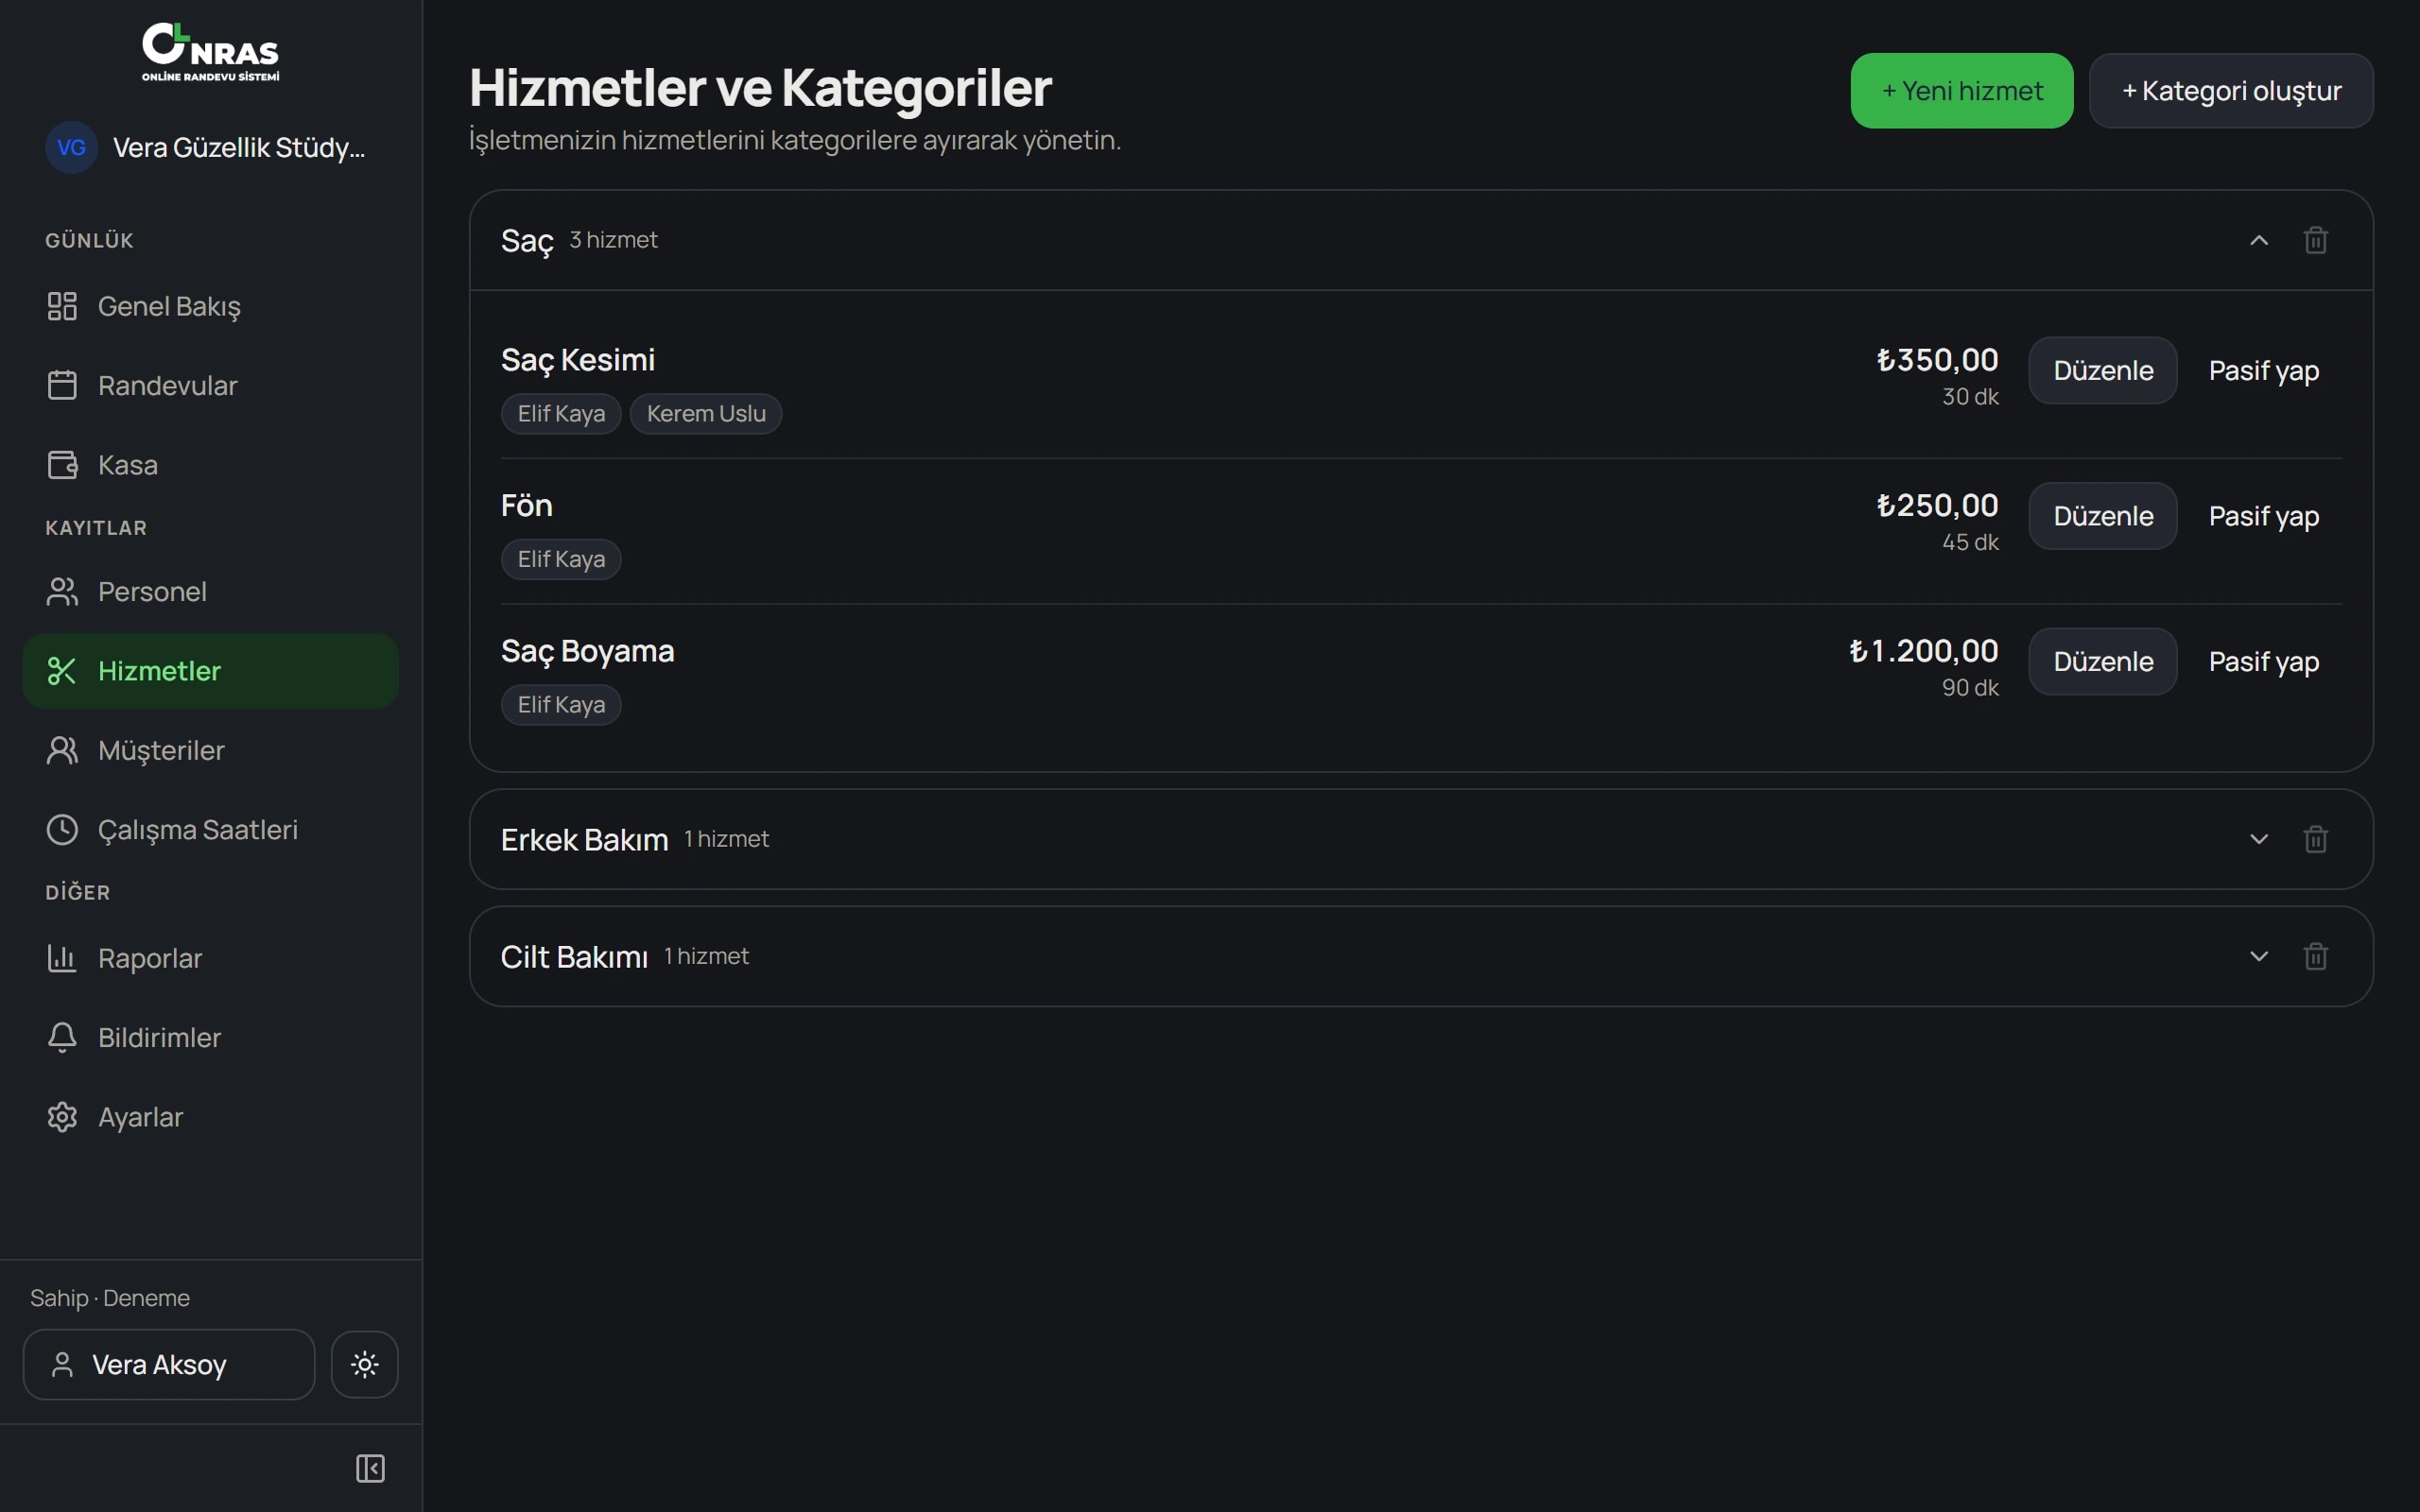Click the Yeni hizmet button

1961,91
